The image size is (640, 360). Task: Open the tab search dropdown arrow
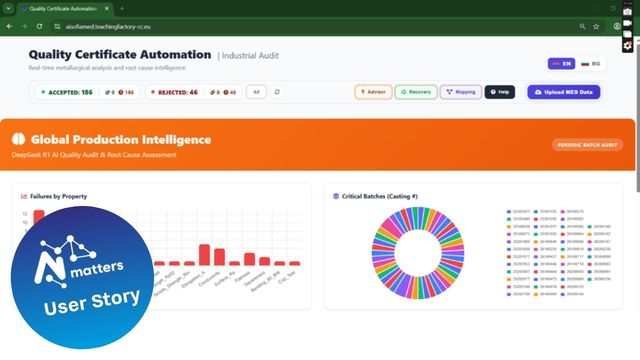coord(8,8)
